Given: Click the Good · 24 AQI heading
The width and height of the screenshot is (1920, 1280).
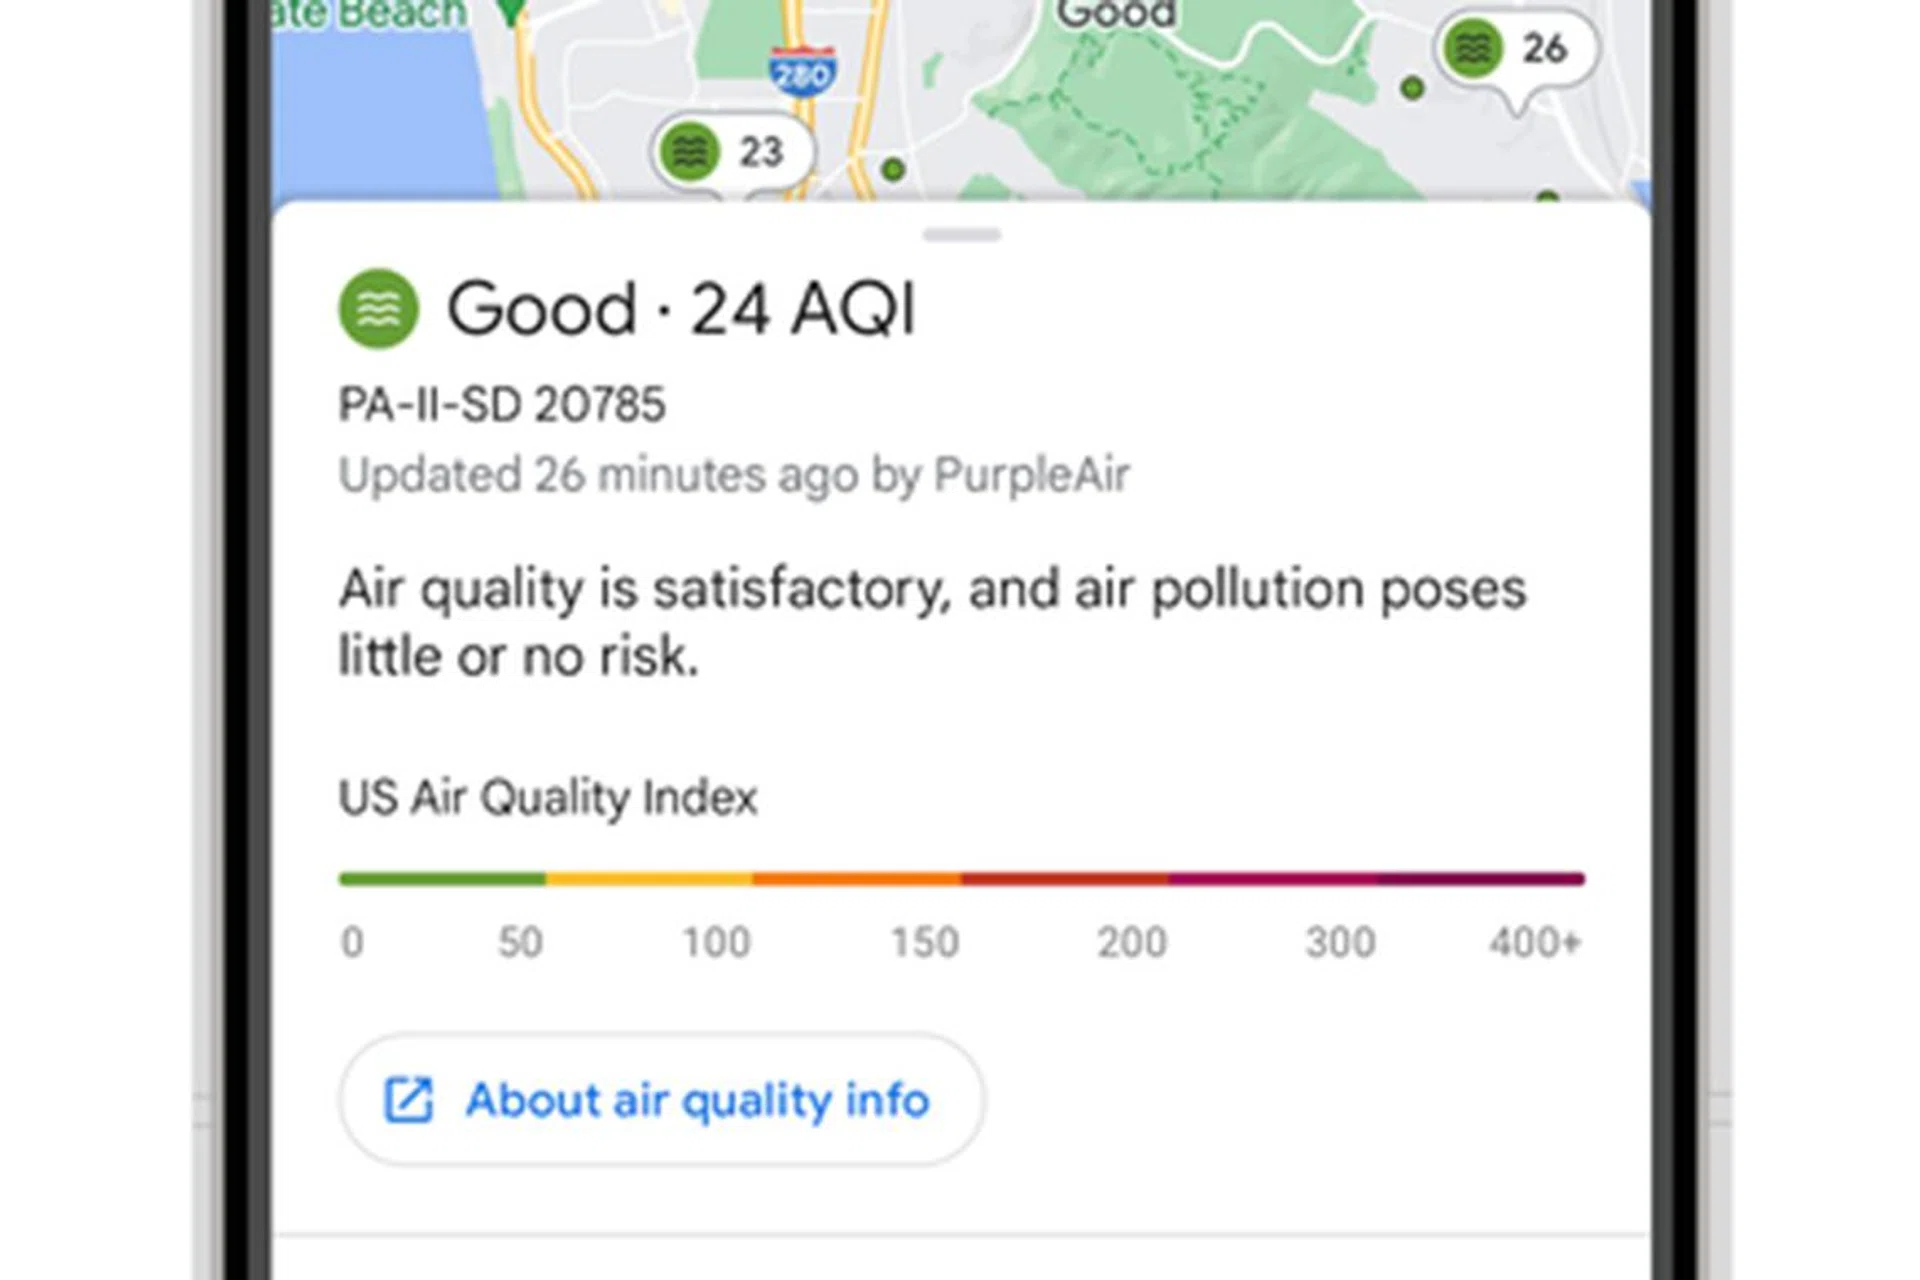Looking at the screenshot, I should pos(680,308).
